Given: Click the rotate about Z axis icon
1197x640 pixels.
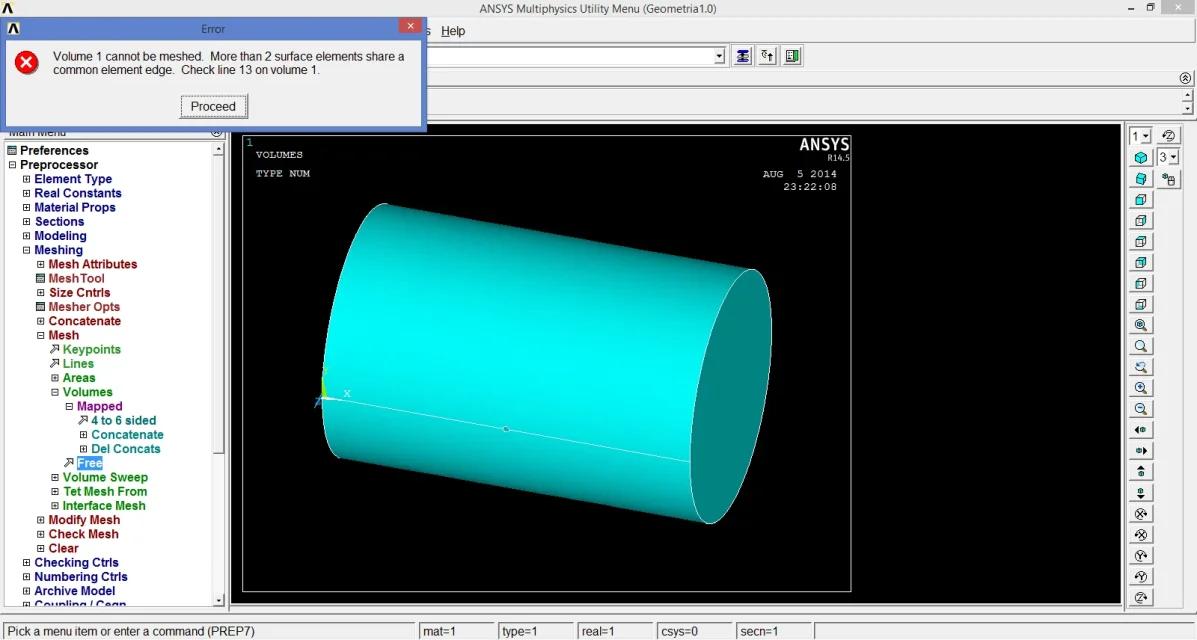Looking at the screenshot, I should (1141, 597).
